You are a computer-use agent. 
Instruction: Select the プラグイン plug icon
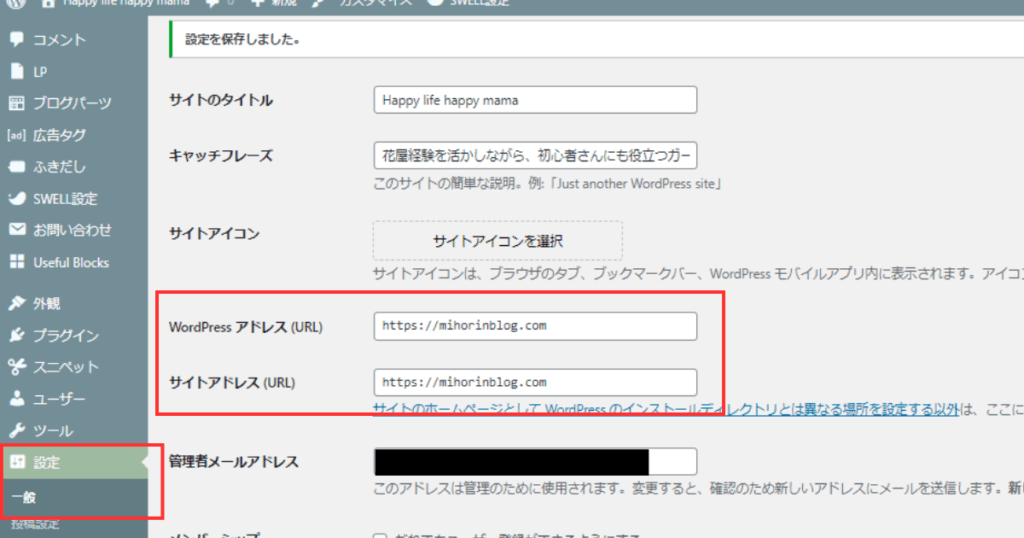point(16,335)
